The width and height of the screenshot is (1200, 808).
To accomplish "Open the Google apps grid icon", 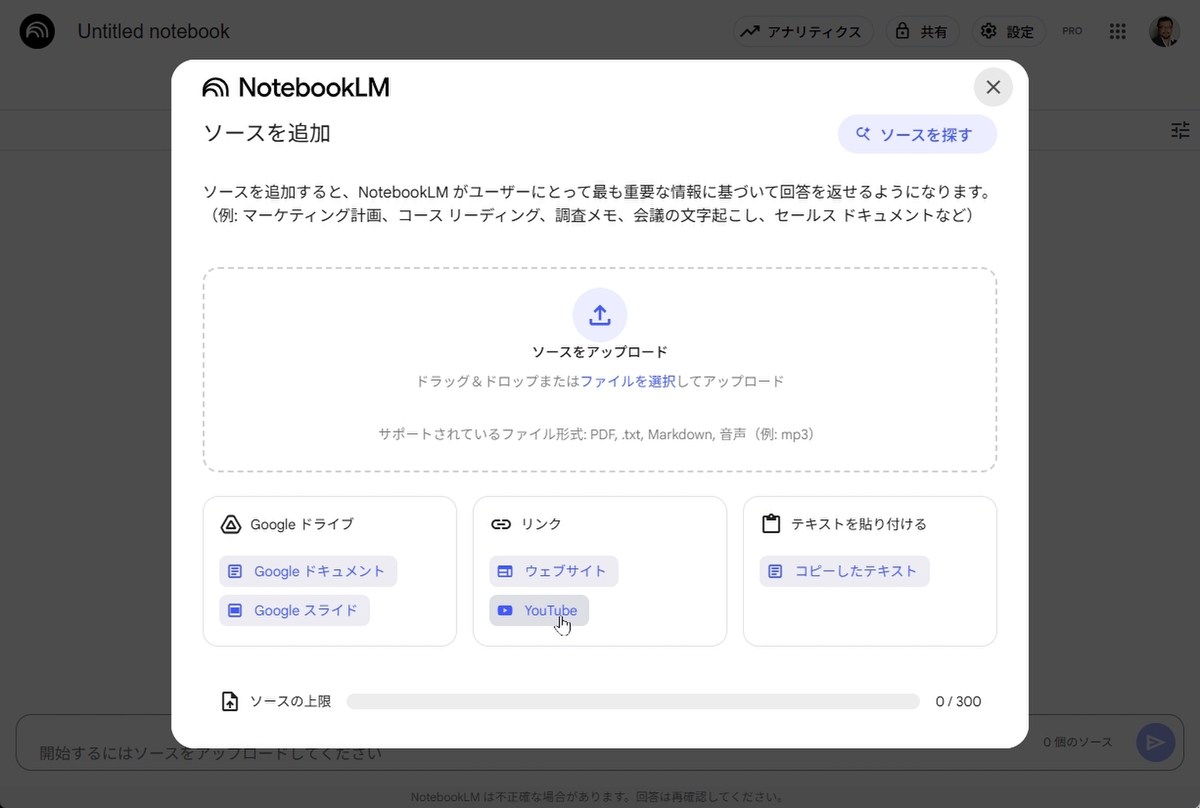I will pos(1118,31).
